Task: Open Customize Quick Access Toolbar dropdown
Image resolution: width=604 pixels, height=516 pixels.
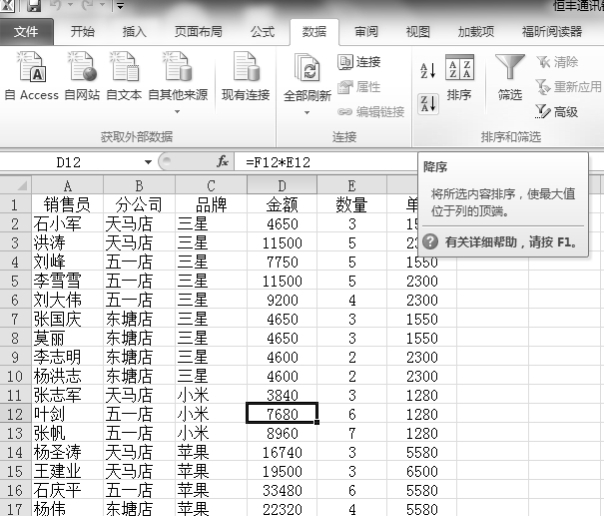Action: pos(120,6)
